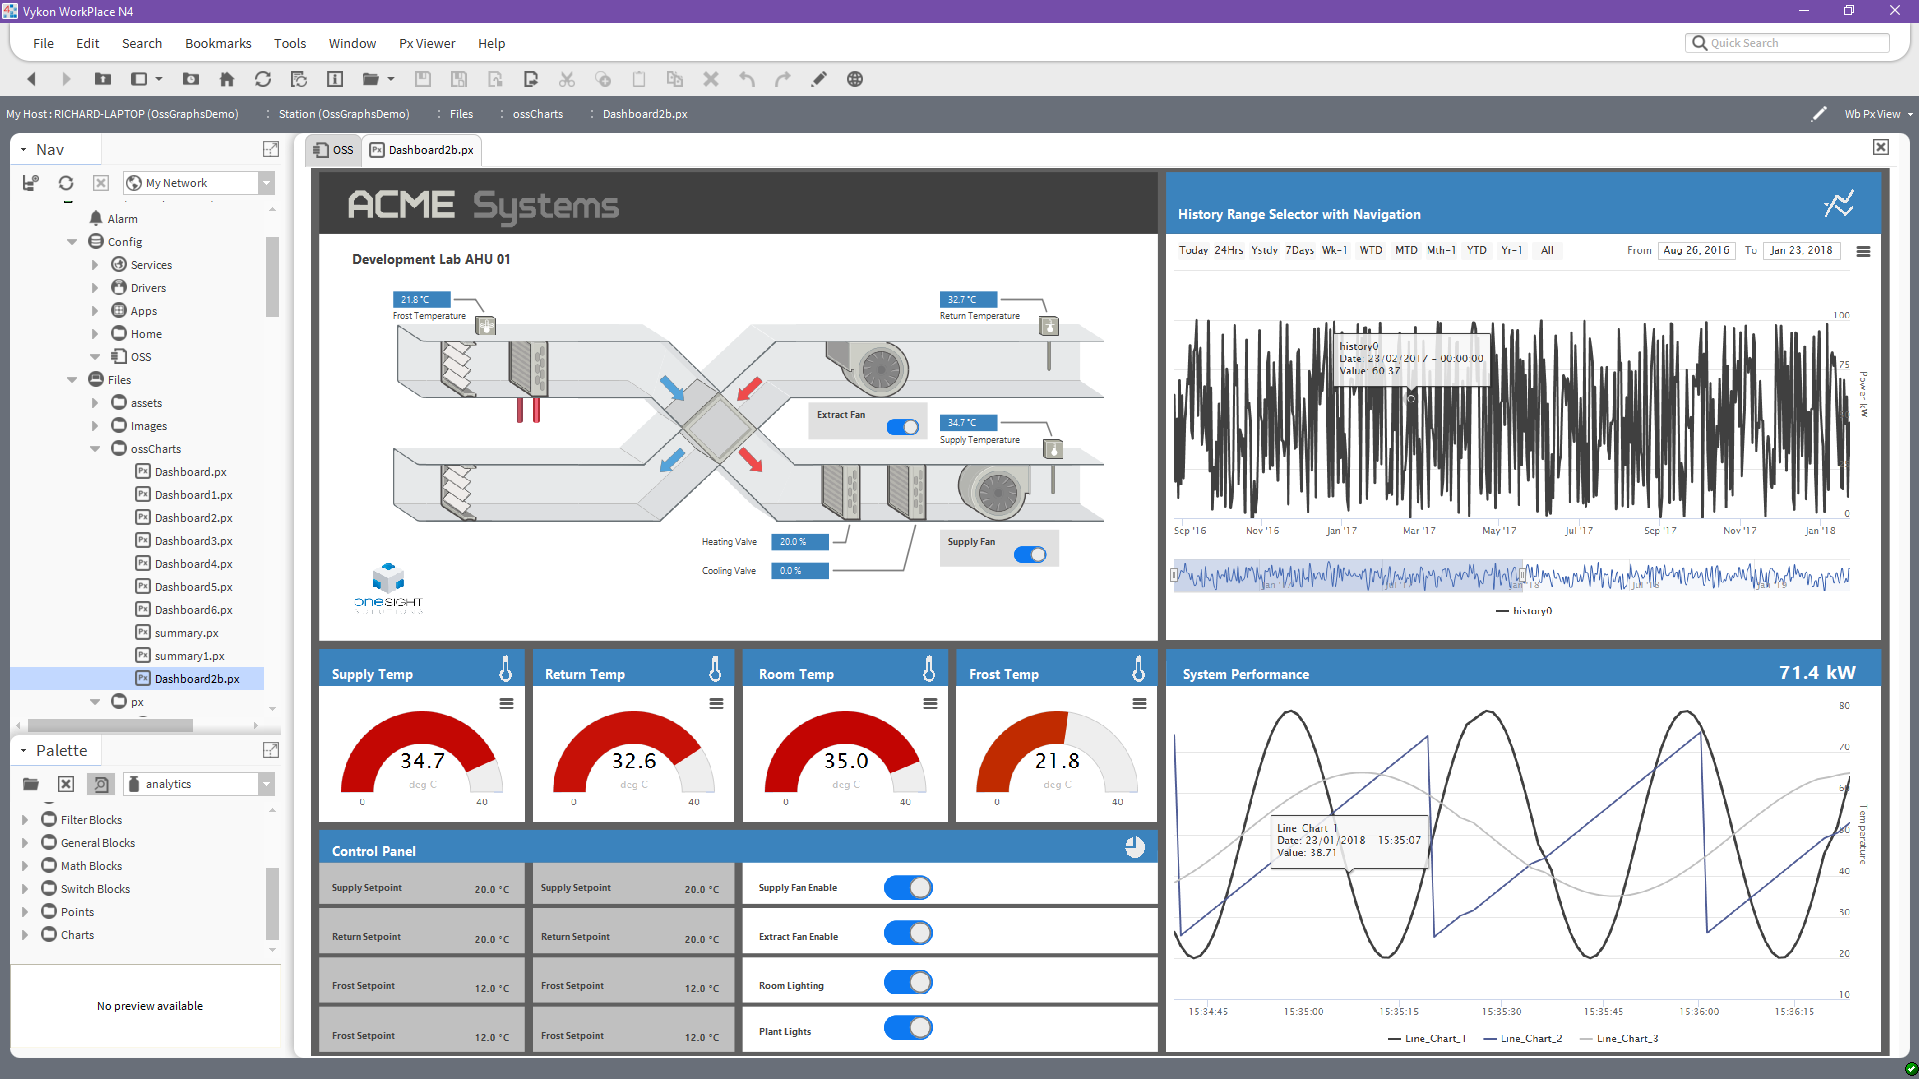Toggle the Room Lighting switch

coord(908,983)
